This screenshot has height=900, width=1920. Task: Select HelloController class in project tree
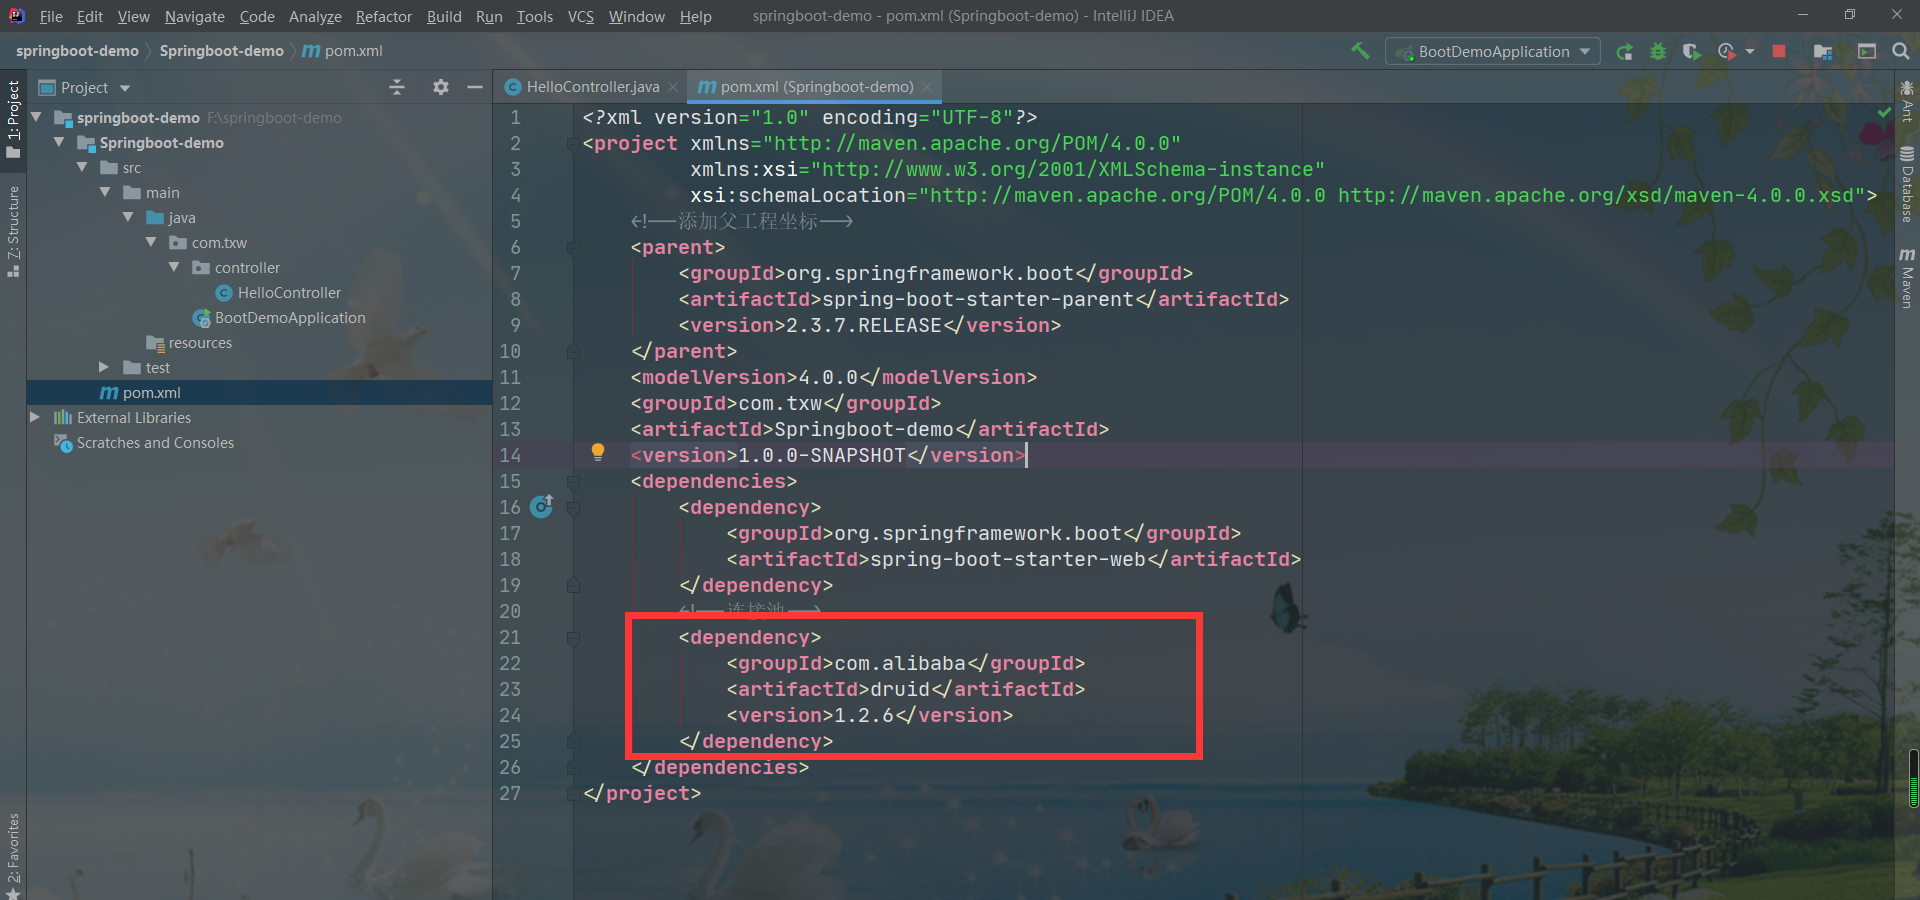(289, 293)
